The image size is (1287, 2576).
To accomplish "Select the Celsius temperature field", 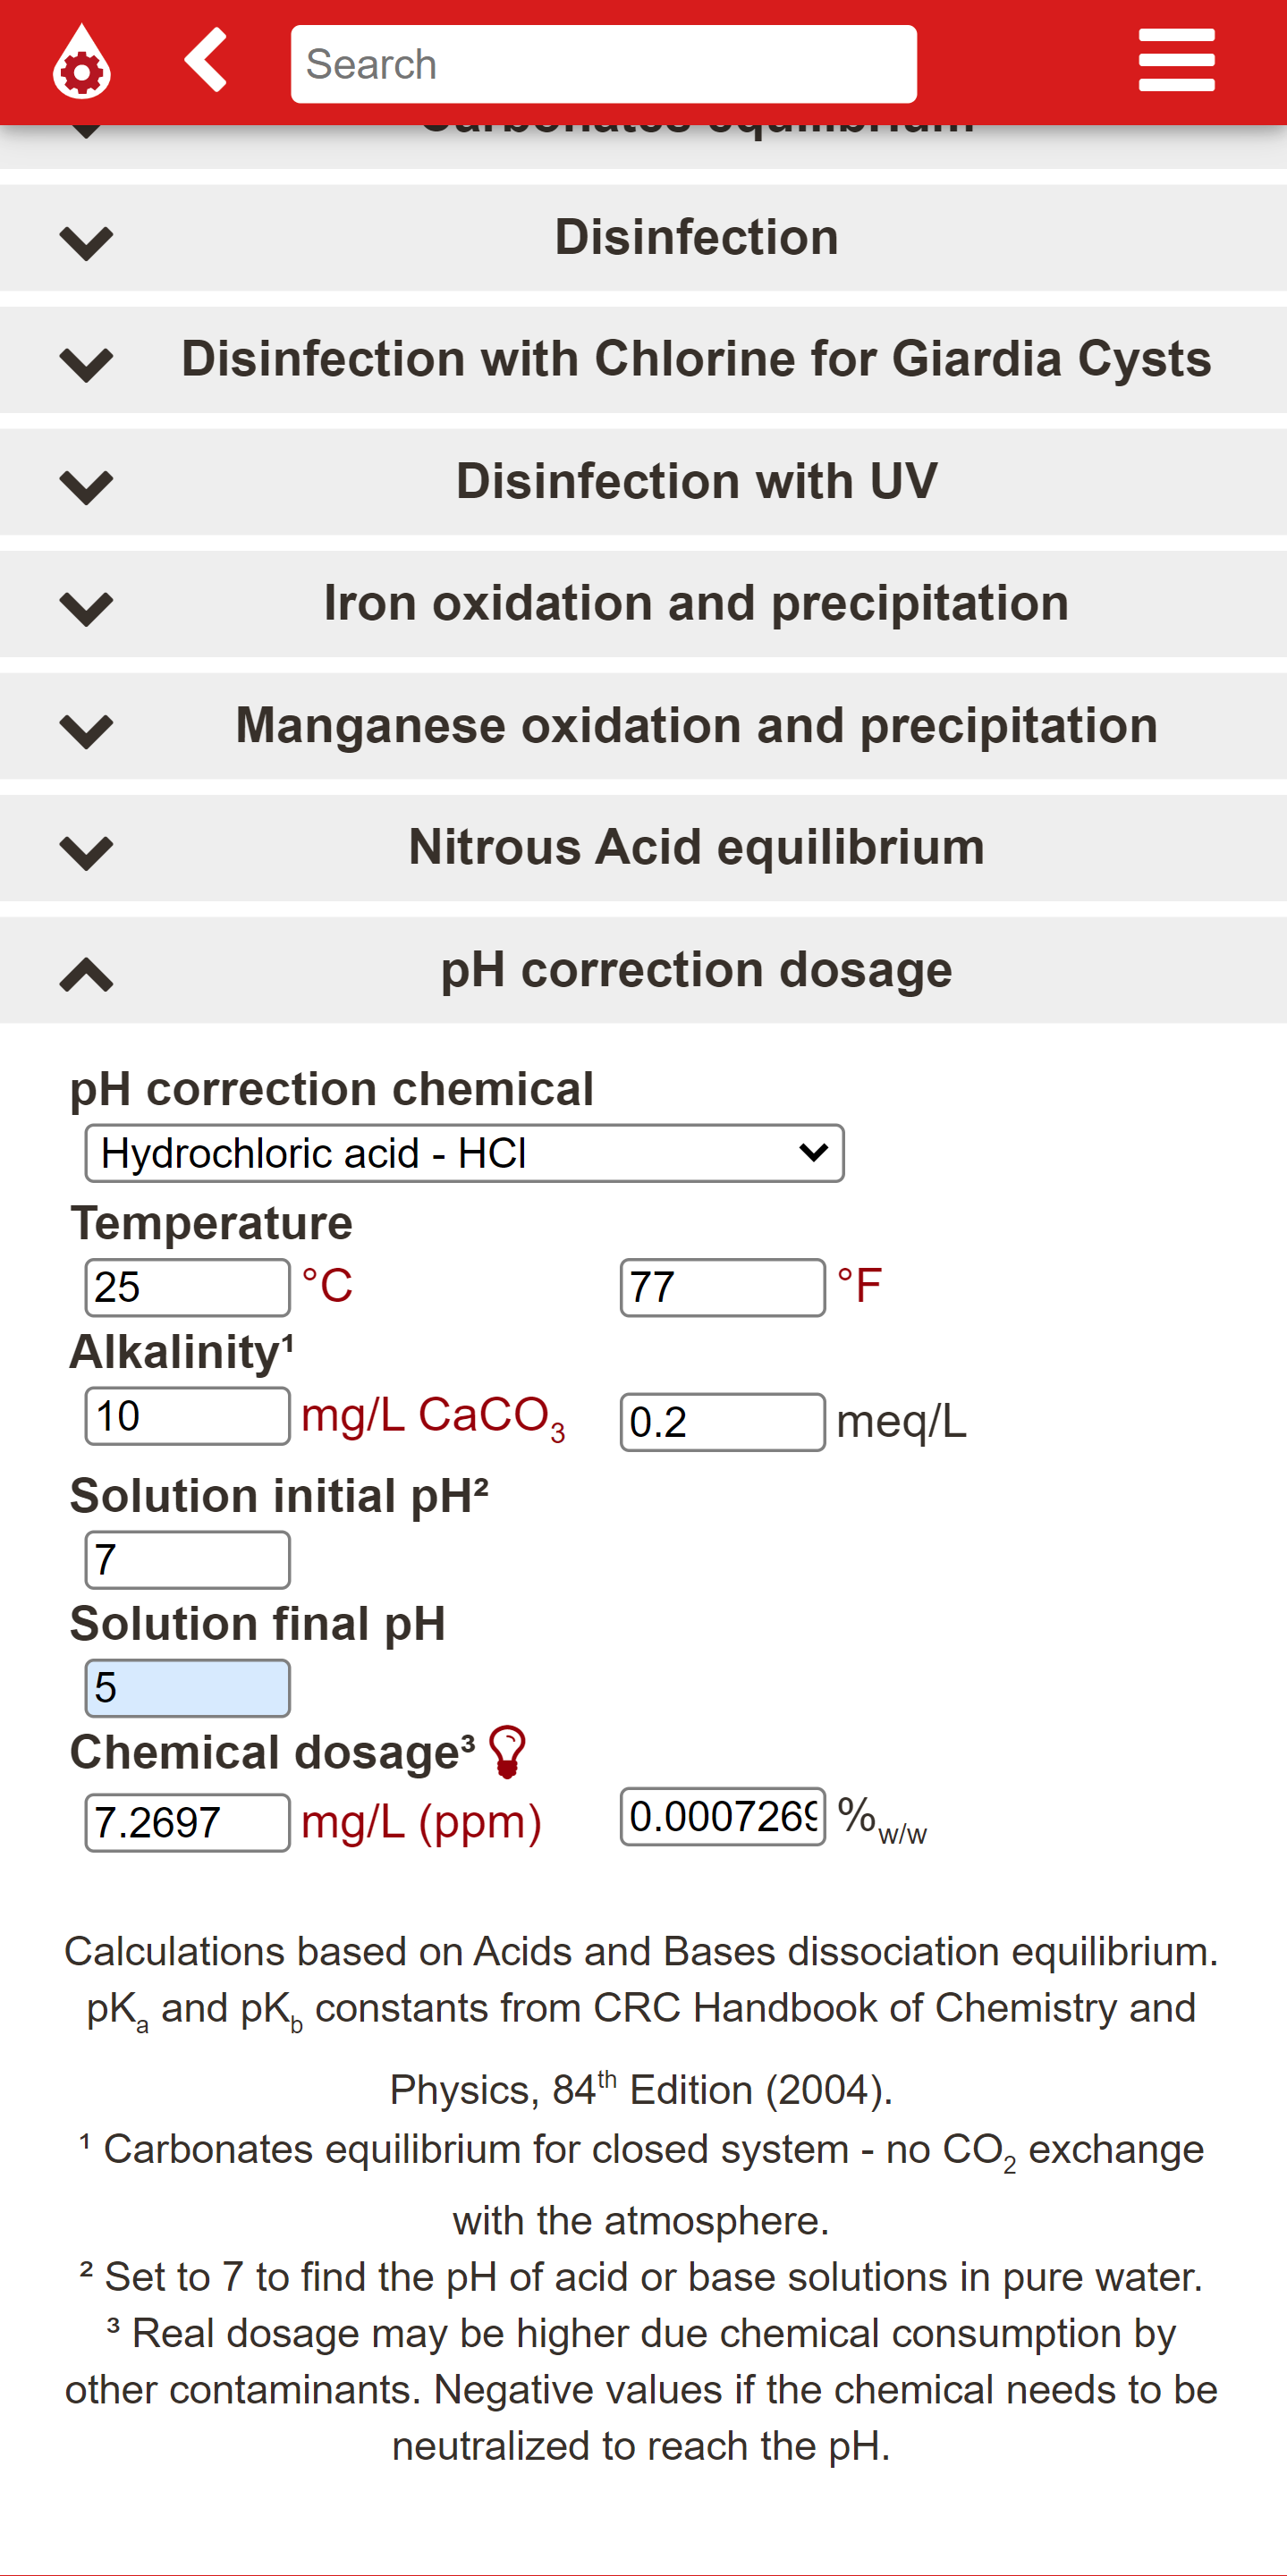I will pos(188,1287).
